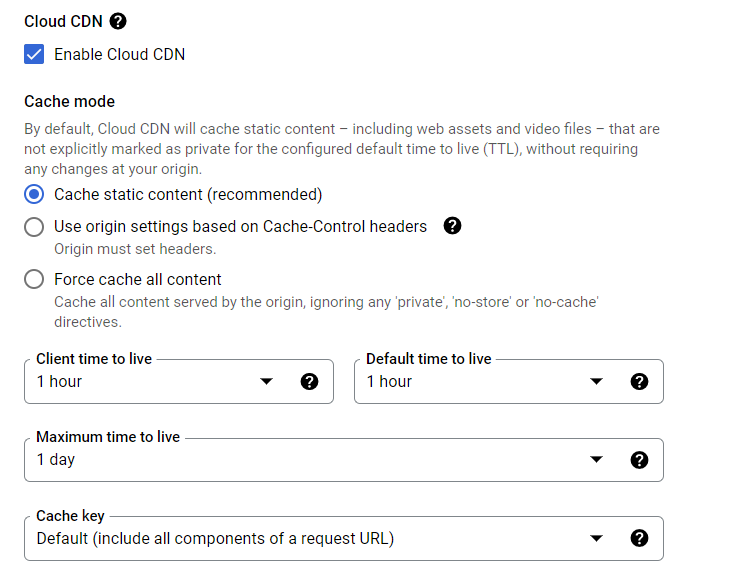Click the 'Default (include all components...)' cache key value

(x=215, y=538)
